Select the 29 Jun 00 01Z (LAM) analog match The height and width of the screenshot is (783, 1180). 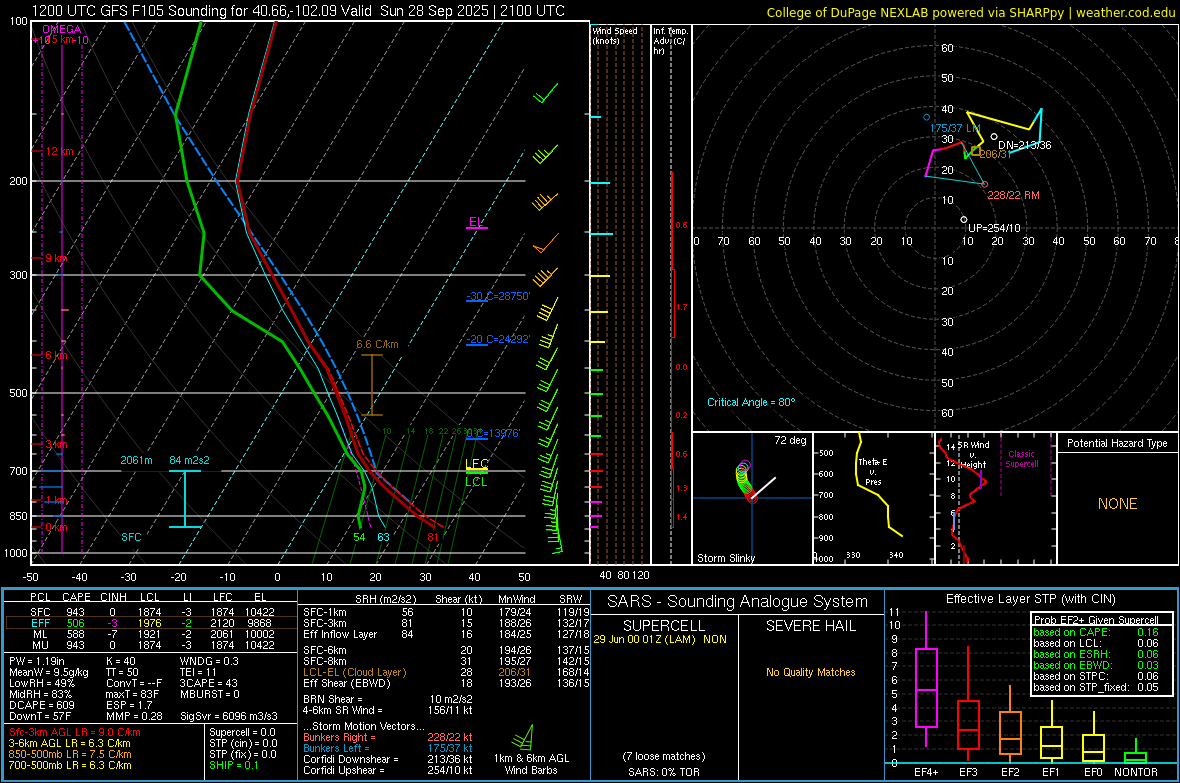click(x=660, y=639)
